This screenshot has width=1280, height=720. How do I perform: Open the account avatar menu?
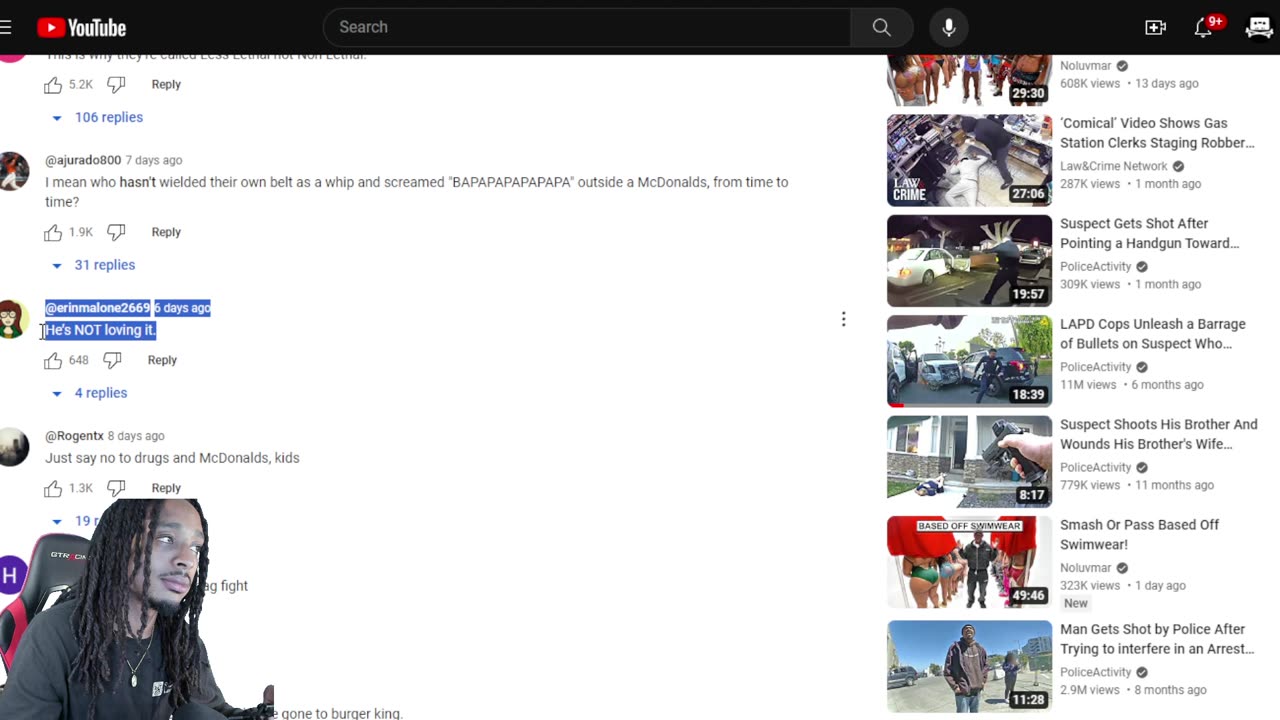pos(1259,27)
